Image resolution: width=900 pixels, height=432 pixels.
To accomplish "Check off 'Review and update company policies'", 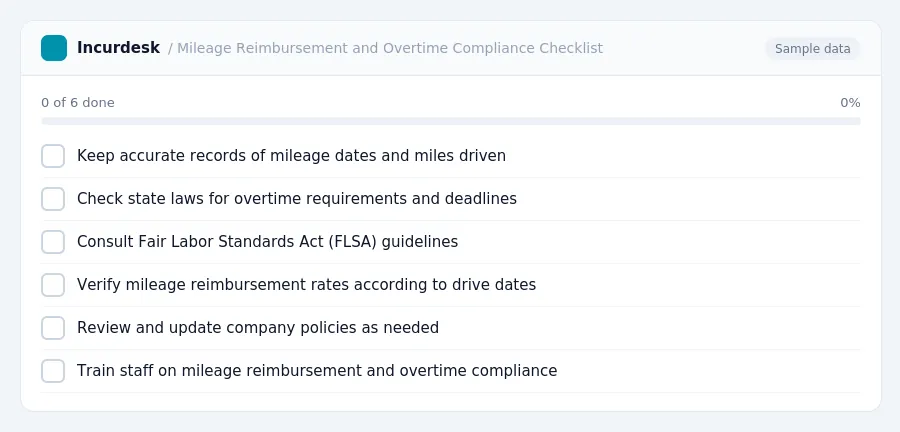I will 53,328.
